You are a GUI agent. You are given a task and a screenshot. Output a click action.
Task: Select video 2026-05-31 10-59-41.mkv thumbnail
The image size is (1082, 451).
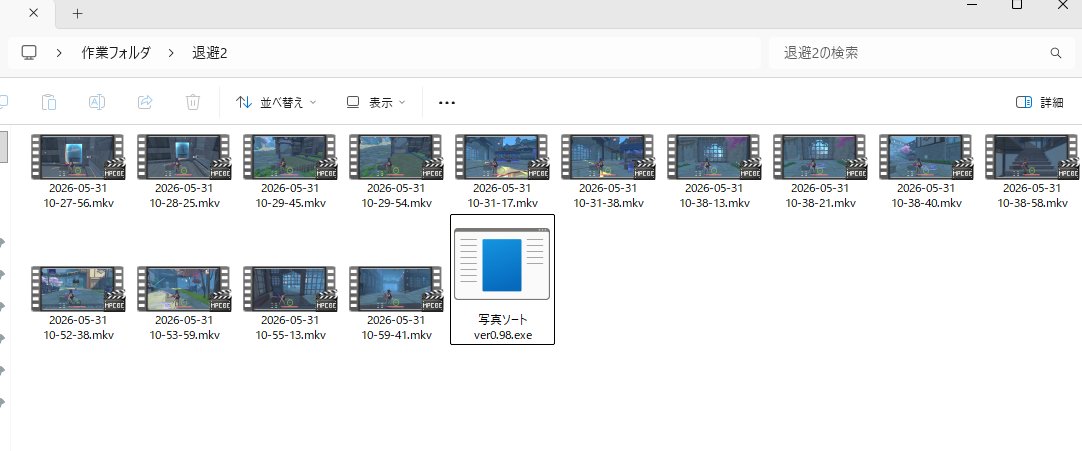tap(395, 289)
